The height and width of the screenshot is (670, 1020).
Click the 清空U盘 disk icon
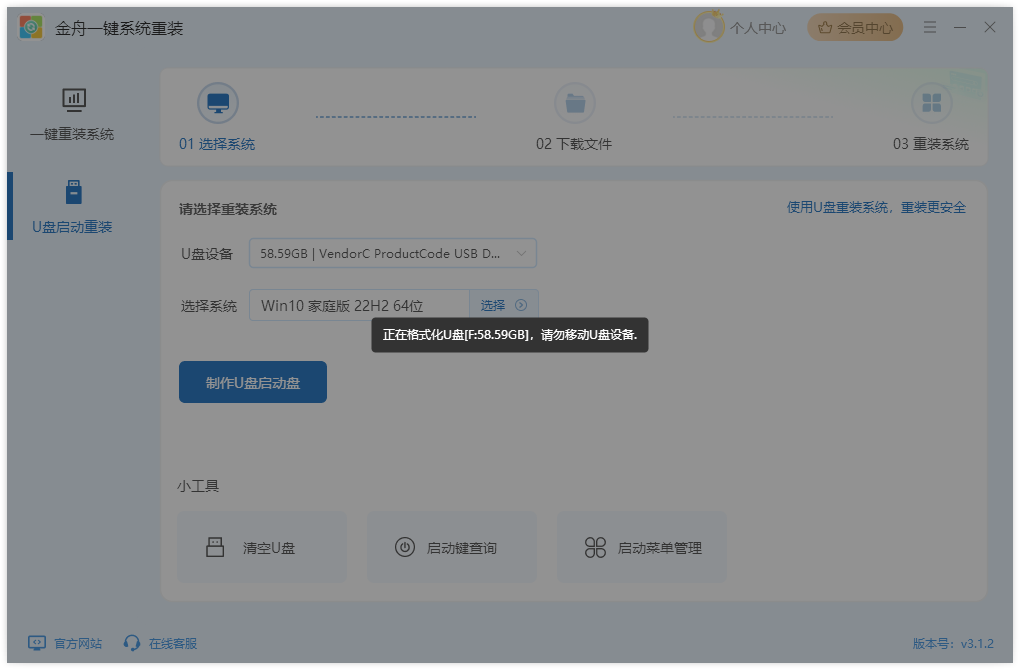(215, 547)
